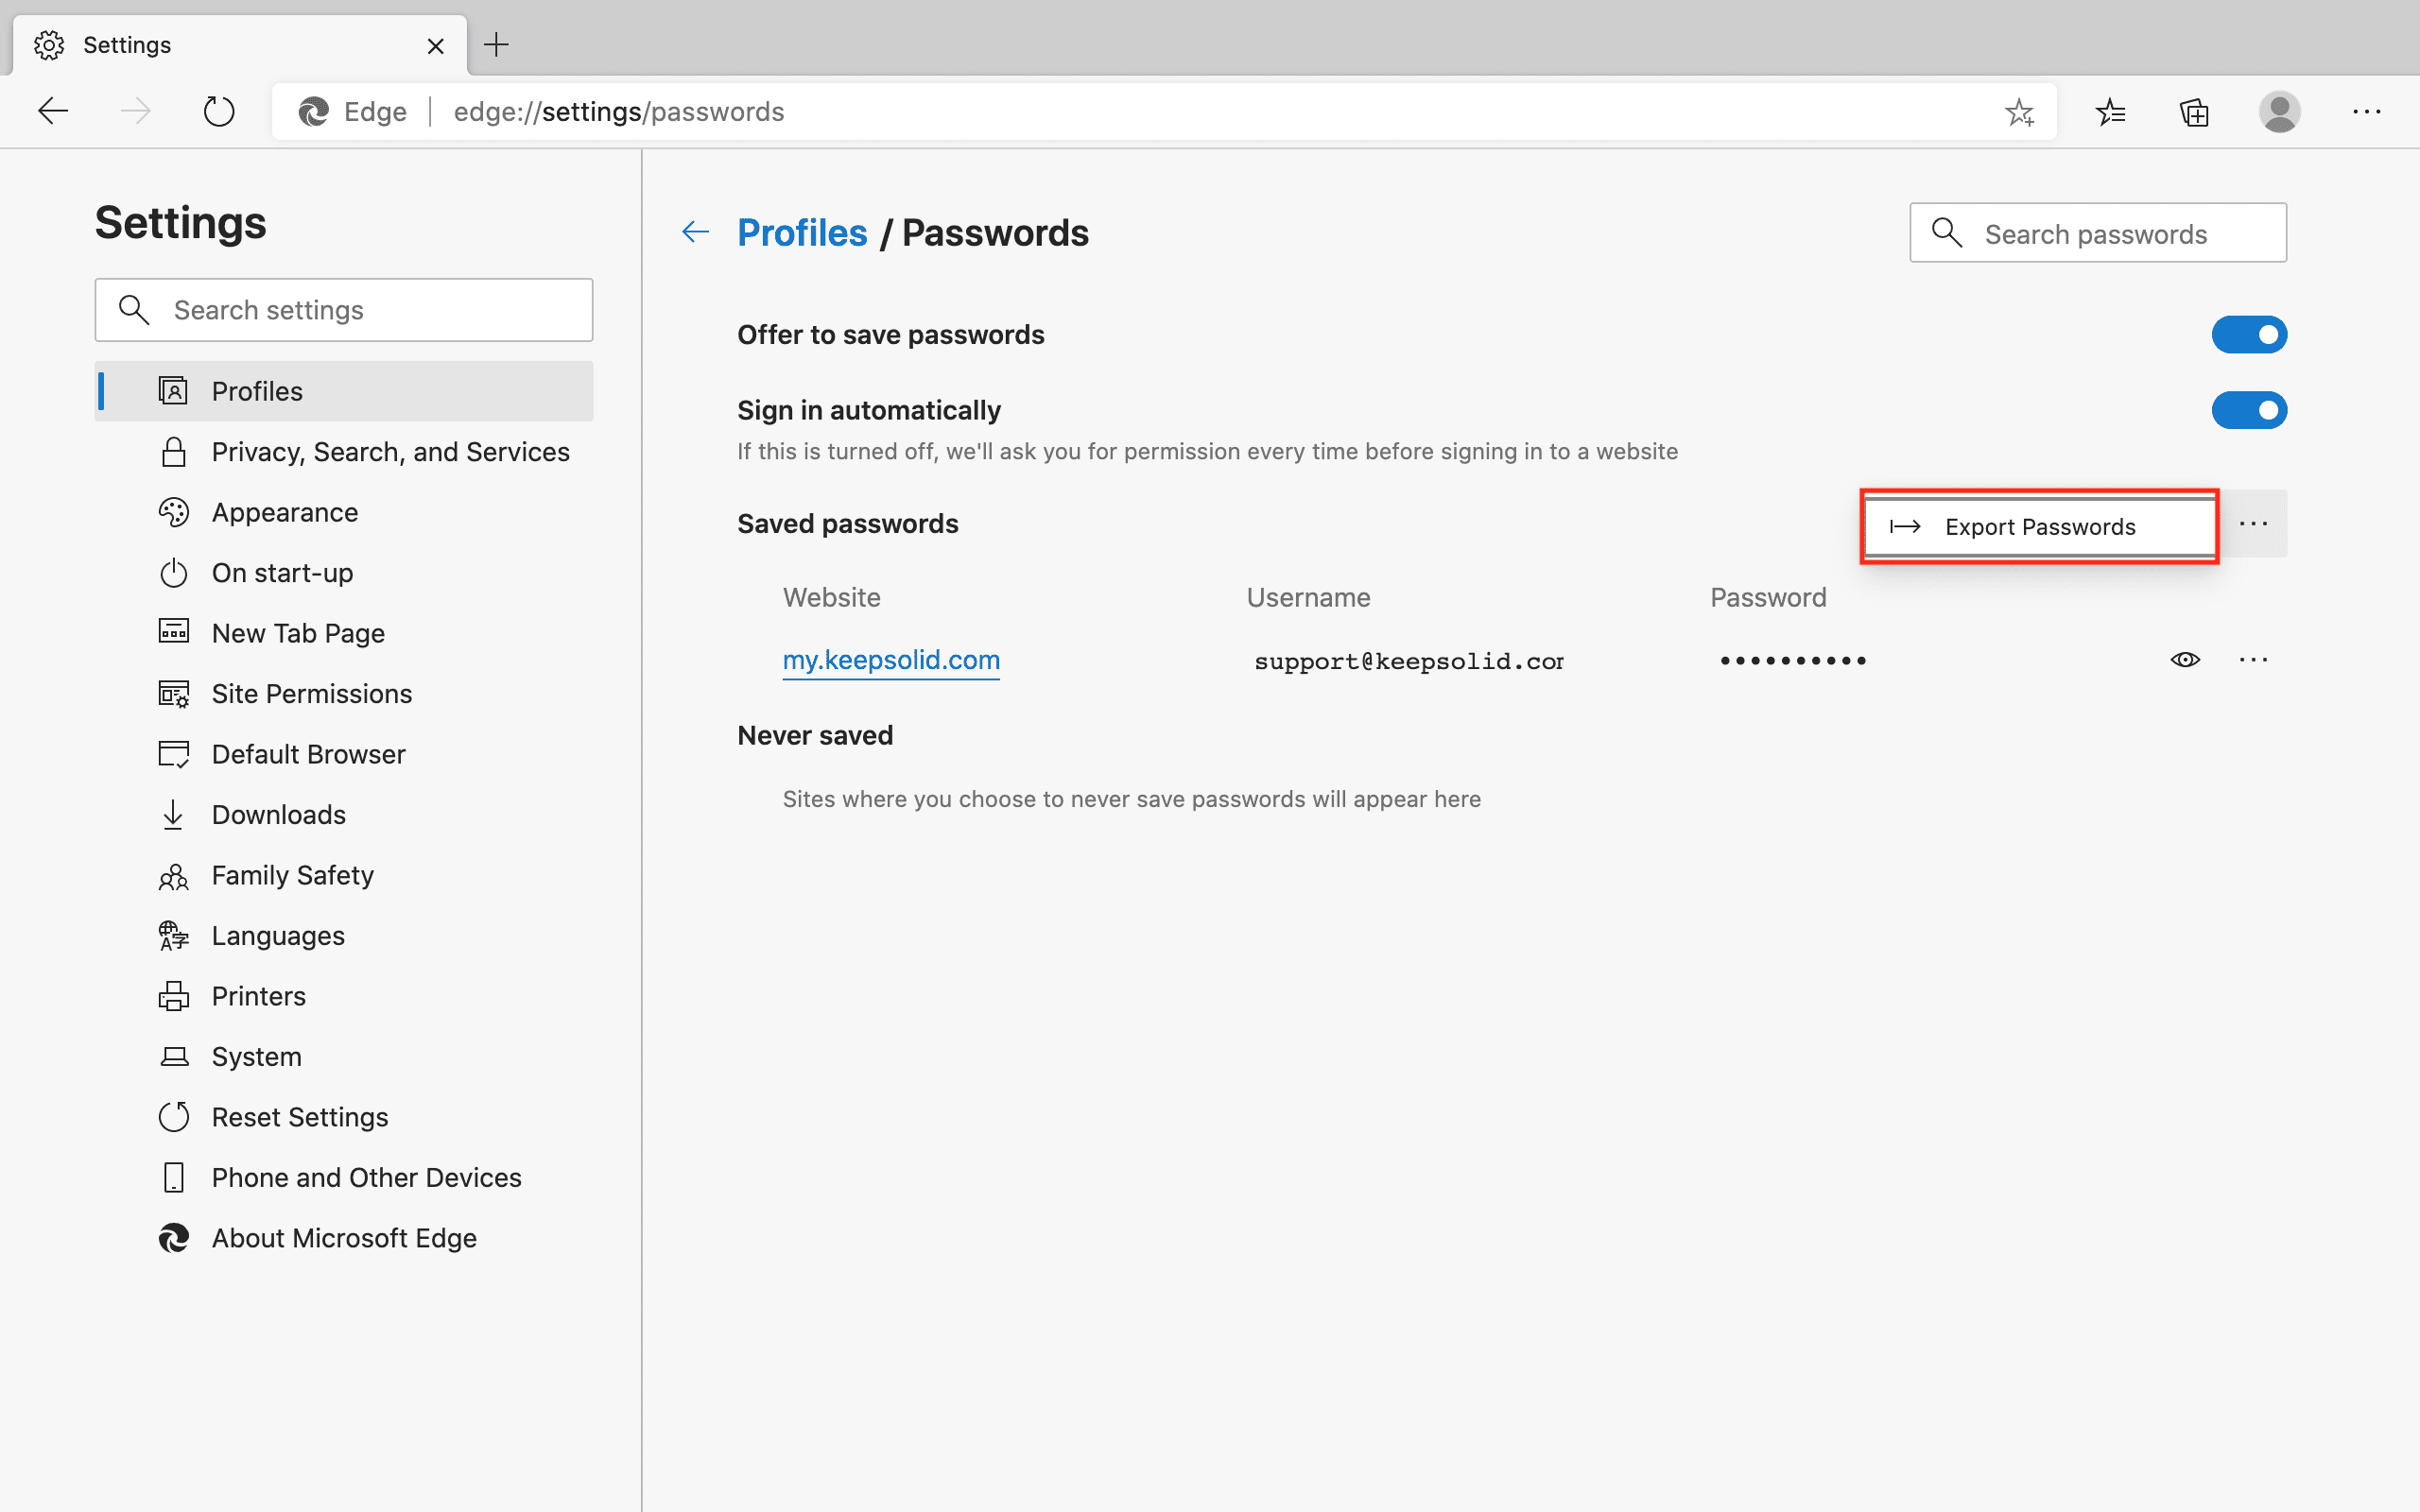Open the Collections toolbar icon
2420x1512 pixels.
coord(2194,112)
